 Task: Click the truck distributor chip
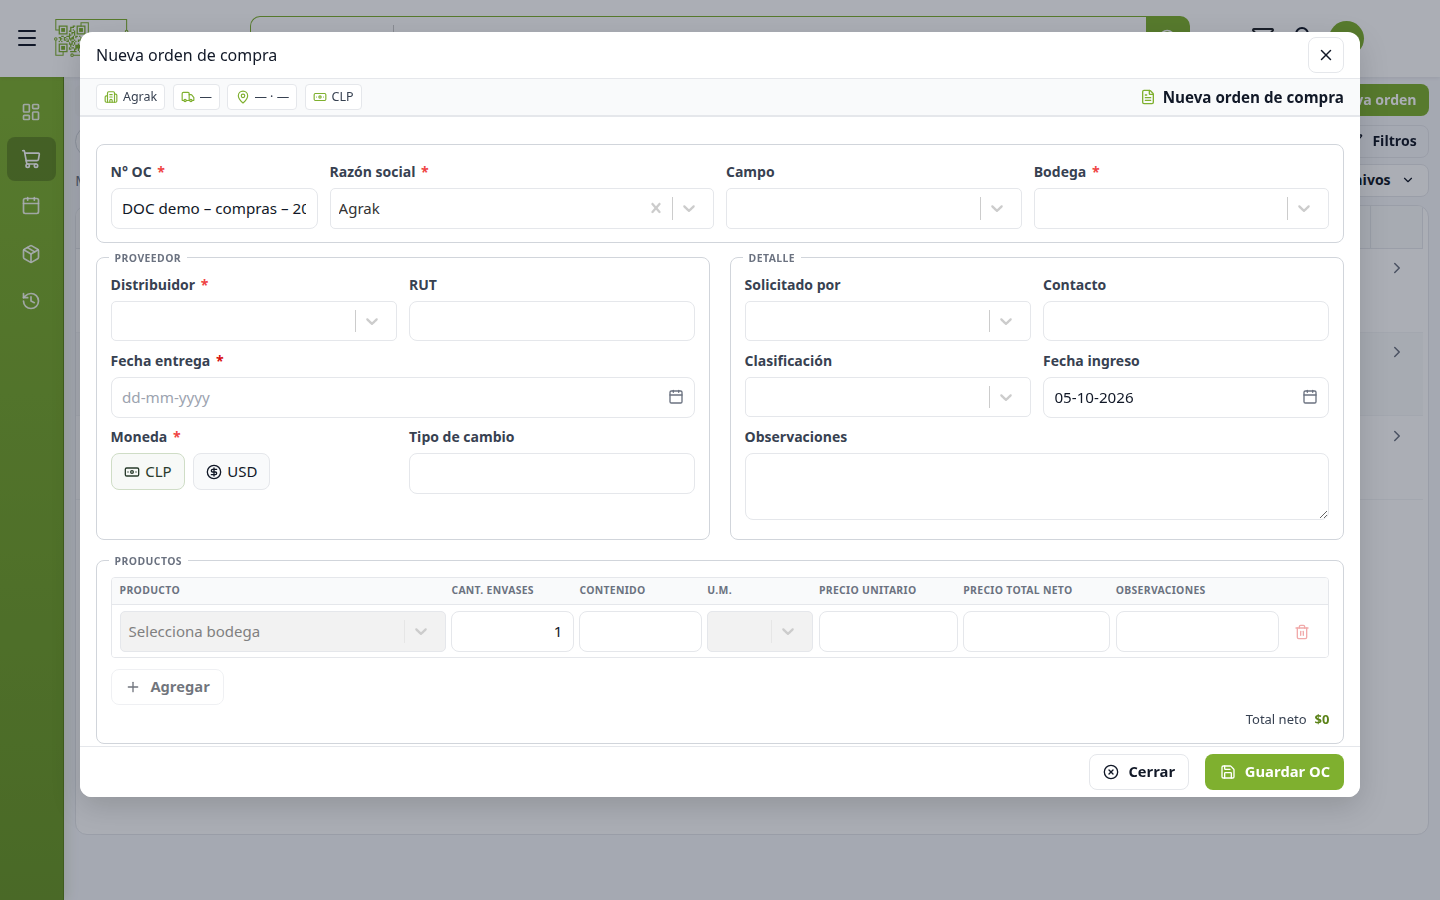click(196, 97)
